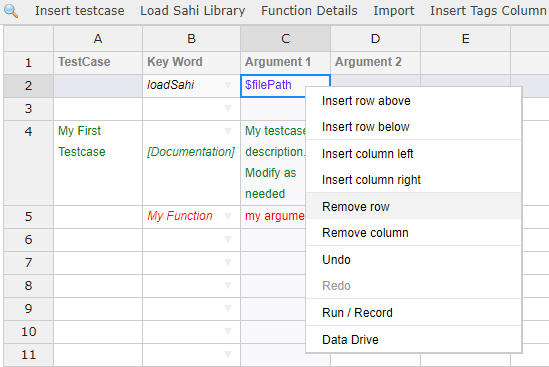Open Function Details
The width and height of the screenshot is (549, 367).
pos(309,11)
